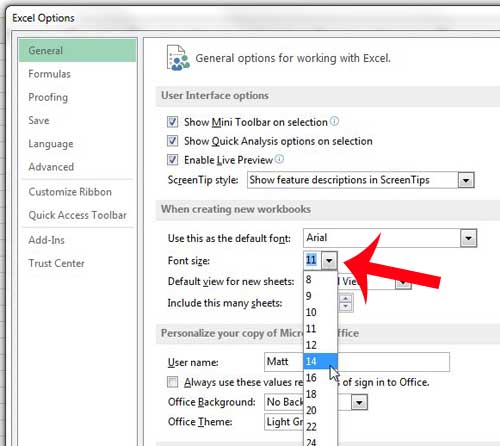Select highlighted font size 14
The height and width of the screenshot is (446, 500).
click(x=320, y=361)
